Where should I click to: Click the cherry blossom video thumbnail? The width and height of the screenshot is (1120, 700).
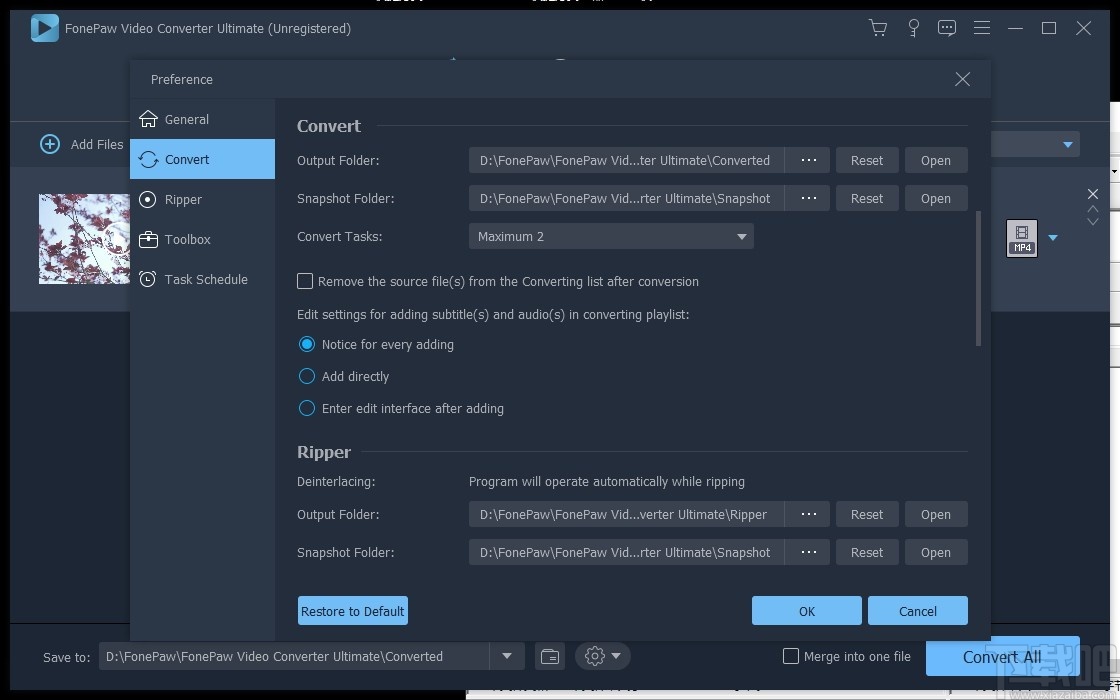click(83, 238)
